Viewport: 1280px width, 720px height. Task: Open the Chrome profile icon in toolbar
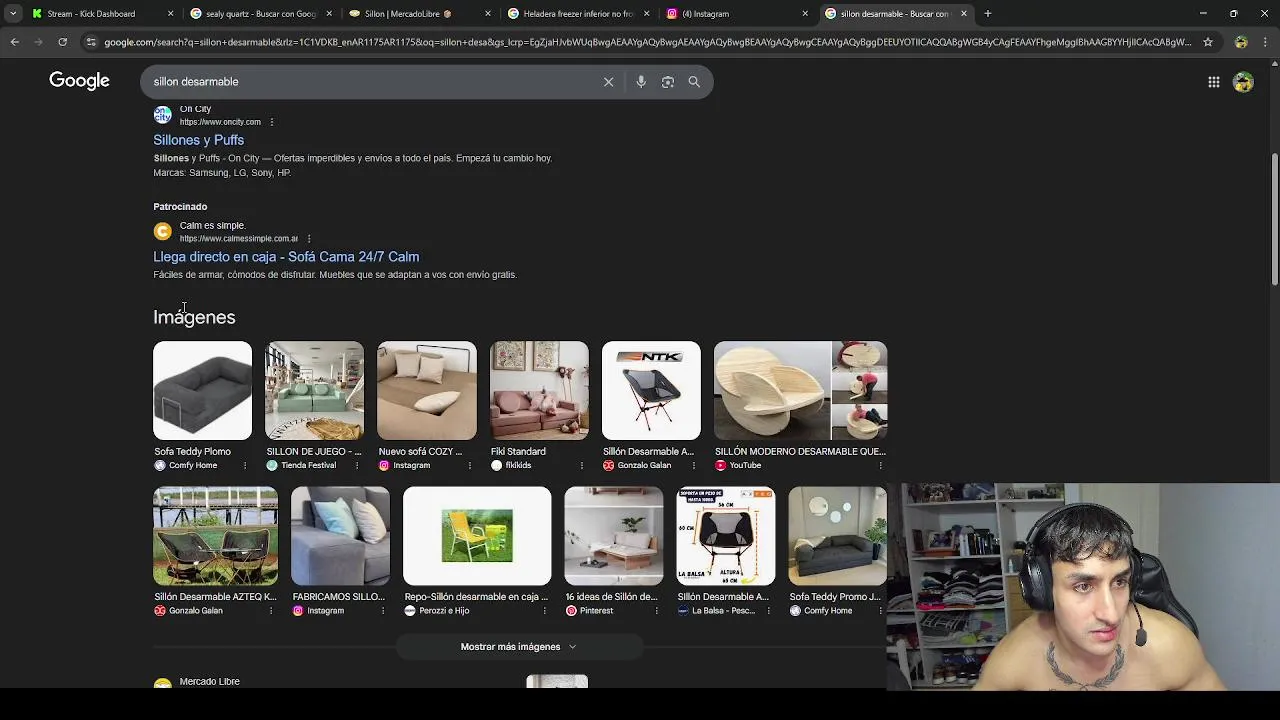click(1241, 42)
